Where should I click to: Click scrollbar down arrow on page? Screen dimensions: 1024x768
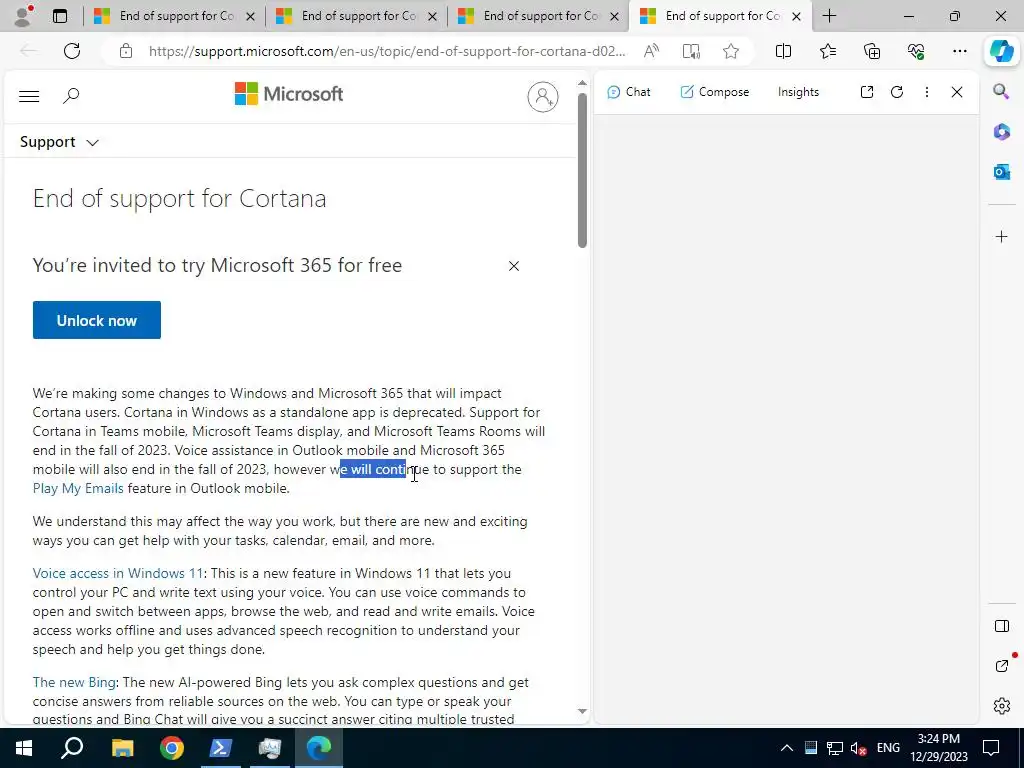pyautogui.click(x=582, y=711)
